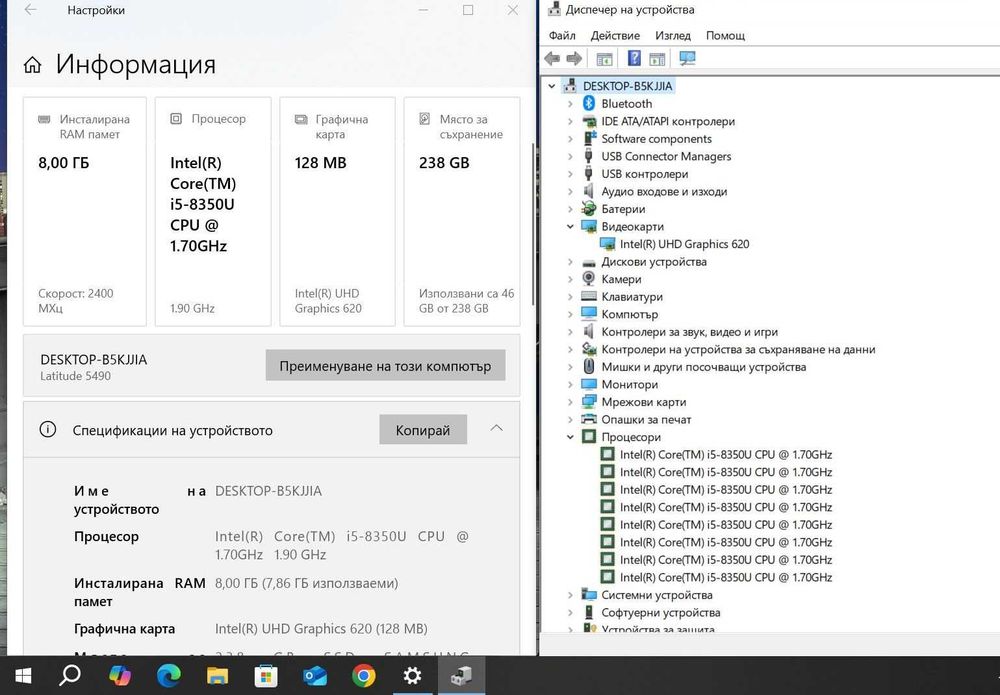Open taskbar Search magnifier
The width and height of the screenshot is (1000, 695).
point(70,675)
